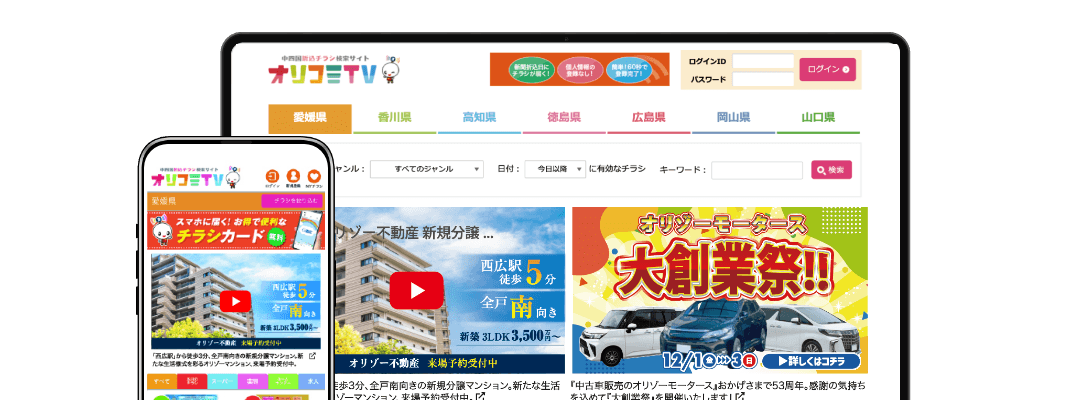Screen dimensions: 1080x400
Task: Tap the phone member registration icon
Action: pyautogui.click(x=293, y=177)
